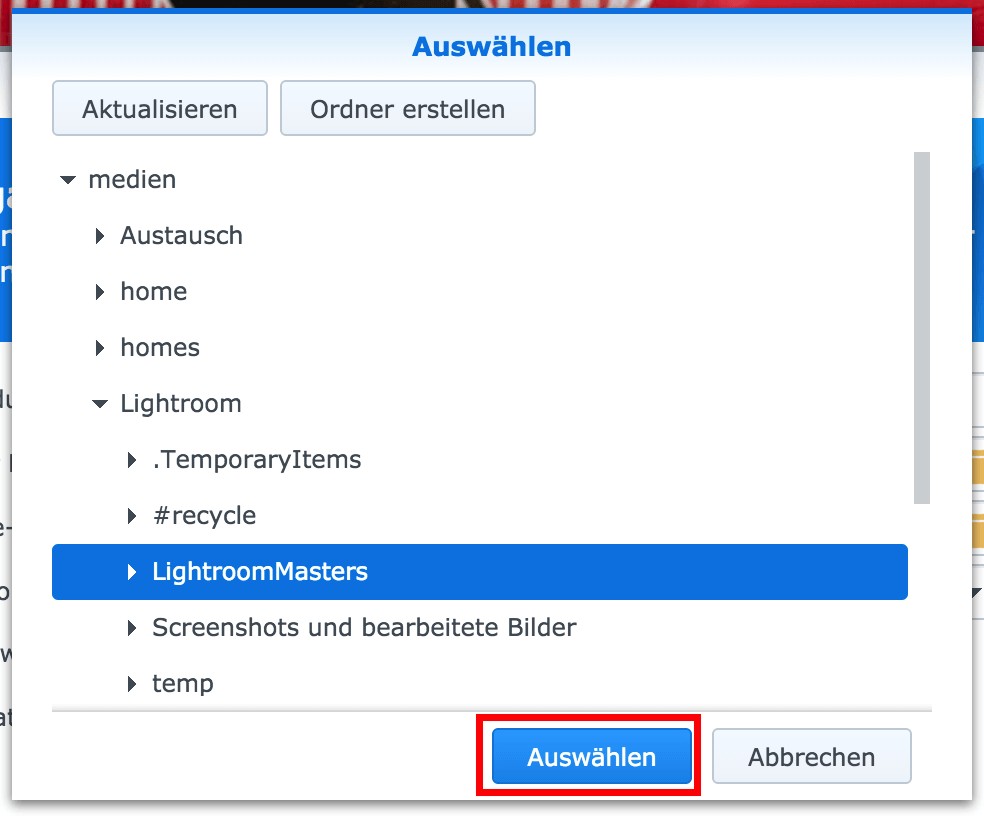The height and width of the screenshot is (816, 984).
Task: Expand the LightroomMasters folder arrow
Action: coord(132,572)
